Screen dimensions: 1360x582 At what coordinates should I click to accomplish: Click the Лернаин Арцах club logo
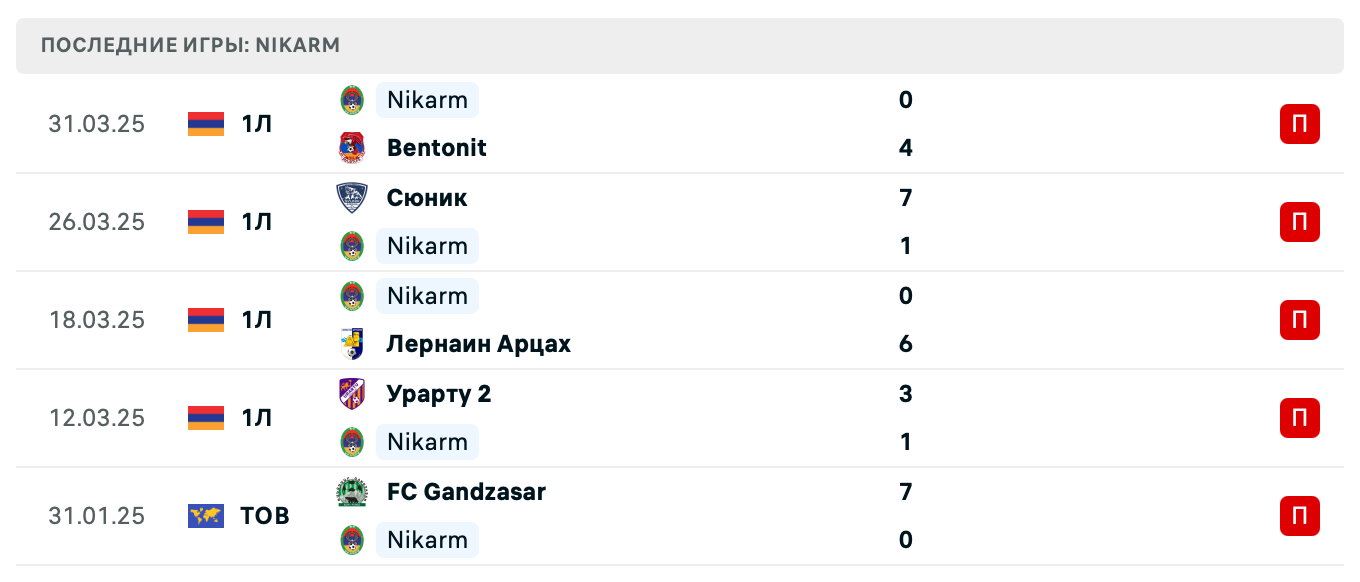[352, 344]
